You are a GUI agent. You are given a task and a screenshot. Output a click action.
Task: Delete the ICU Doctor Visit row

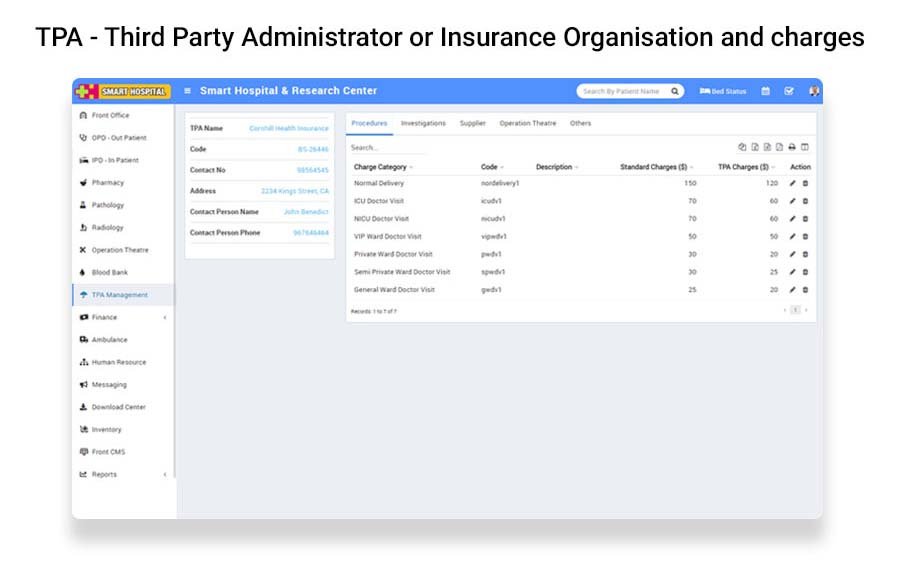[806, 201]
